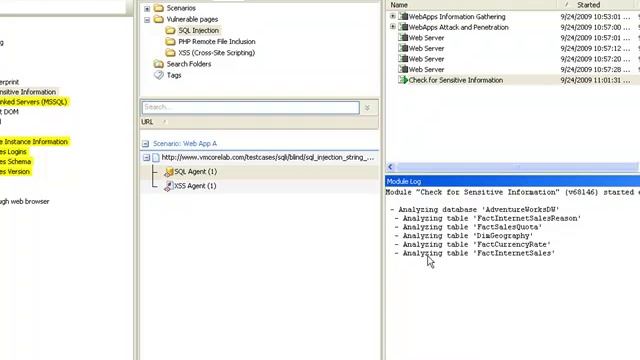Click the Tags icon
This screenshot has width=640, height=360.
point(159,75)
